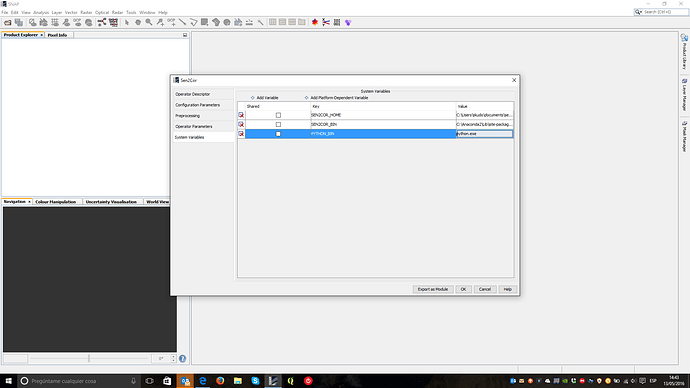Click the sessions toolbar icon beside Open Product
Screen dimensions: 690x388
click(19, 22)
